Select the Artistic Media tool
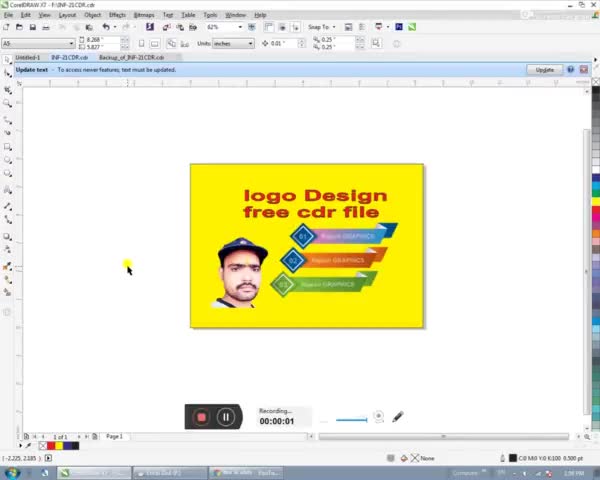600x480 pixels. pos(7,133)
